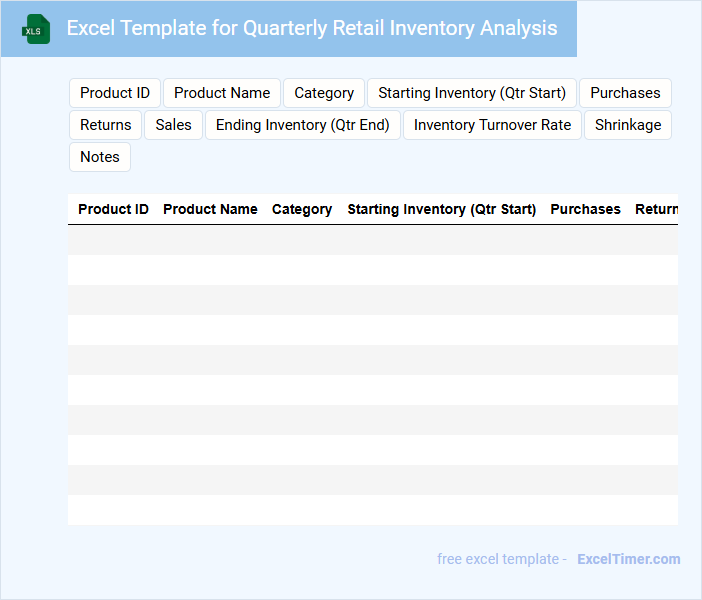
Task: Choose the Starting Inventory (Qtr Start) tag
Action: (472, 93)
